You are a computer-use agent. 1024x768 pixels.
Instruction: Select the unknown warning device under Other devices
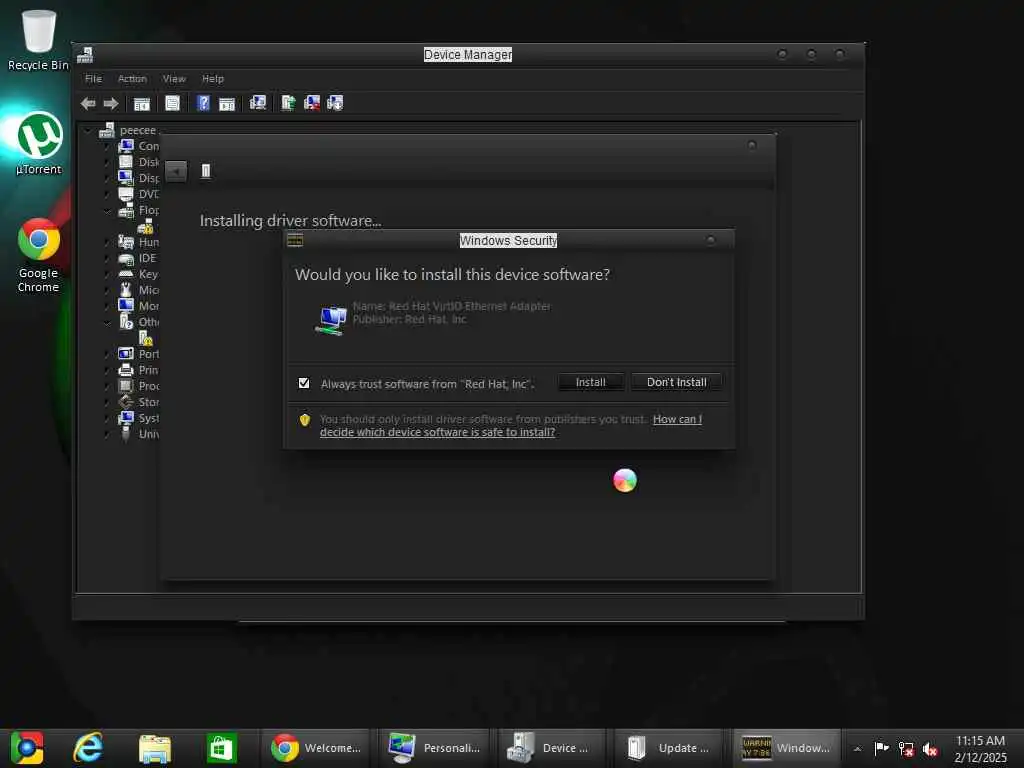[x=146, y=338]
